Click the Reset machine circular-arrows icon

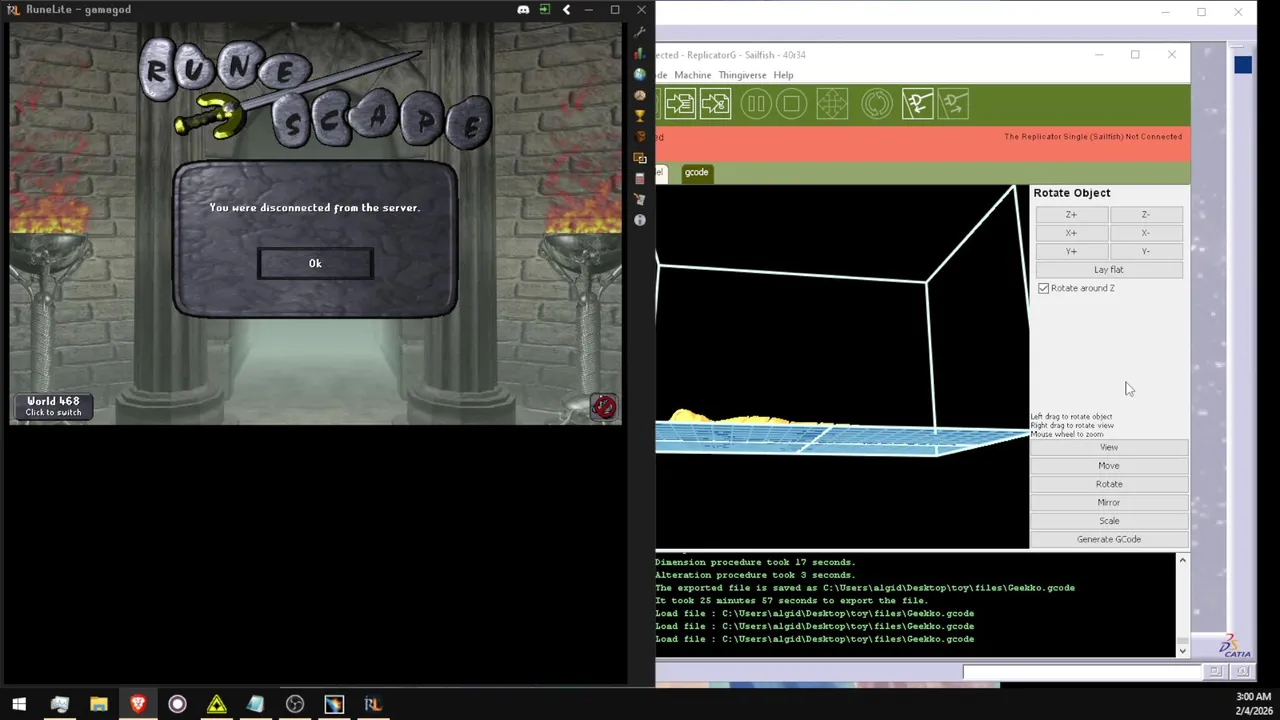876,104
